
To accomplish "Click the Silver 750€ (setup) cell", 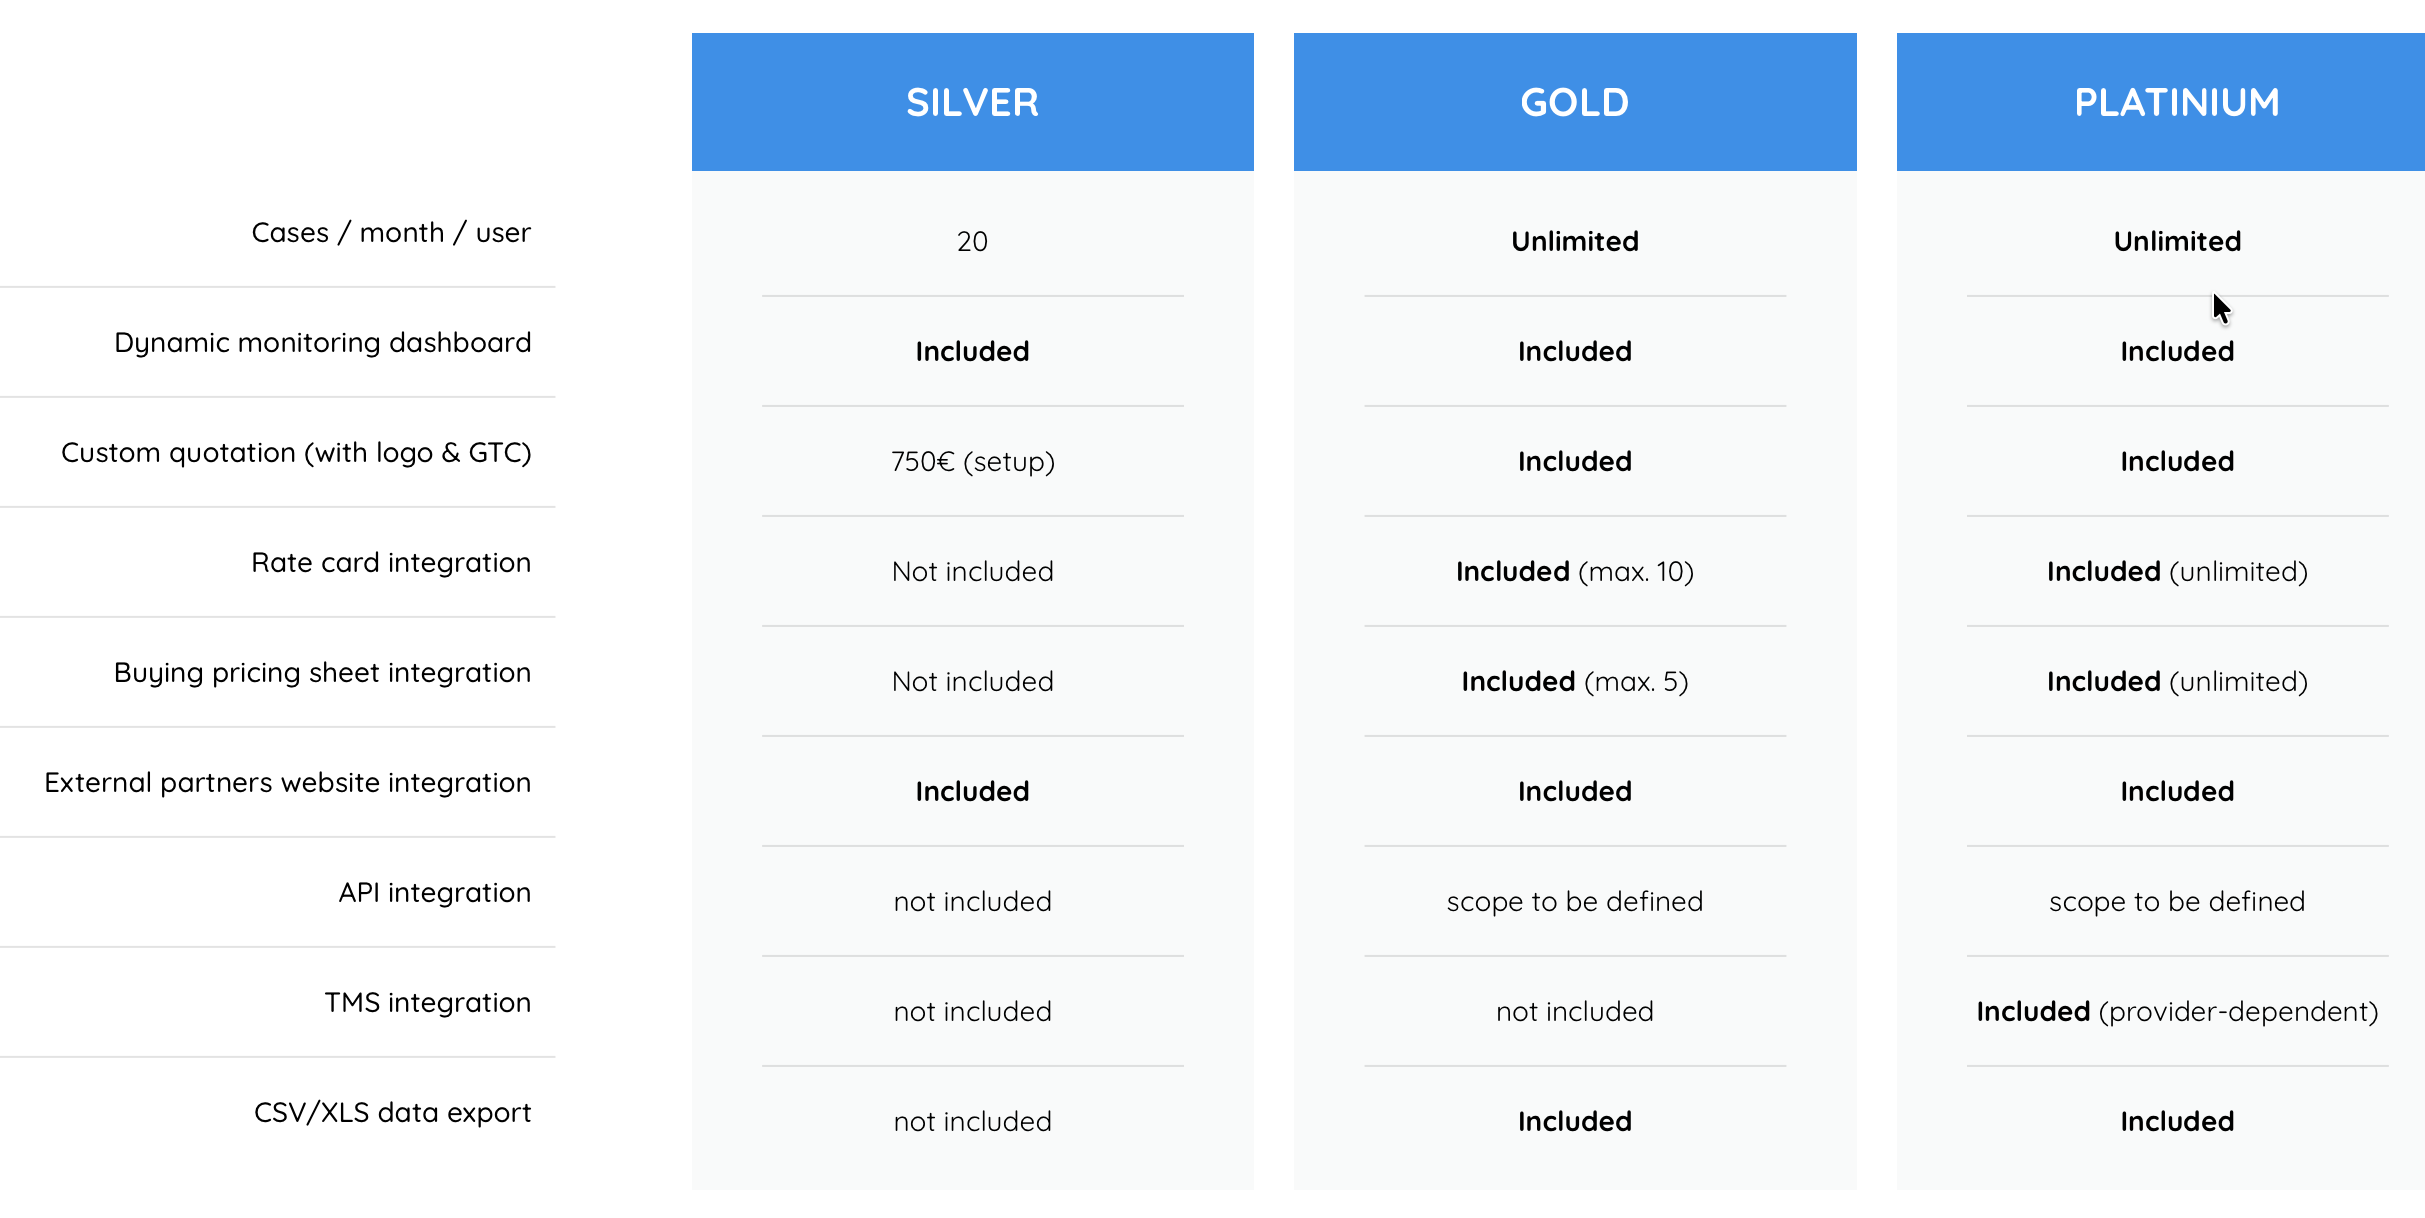I will pos(973,462).
